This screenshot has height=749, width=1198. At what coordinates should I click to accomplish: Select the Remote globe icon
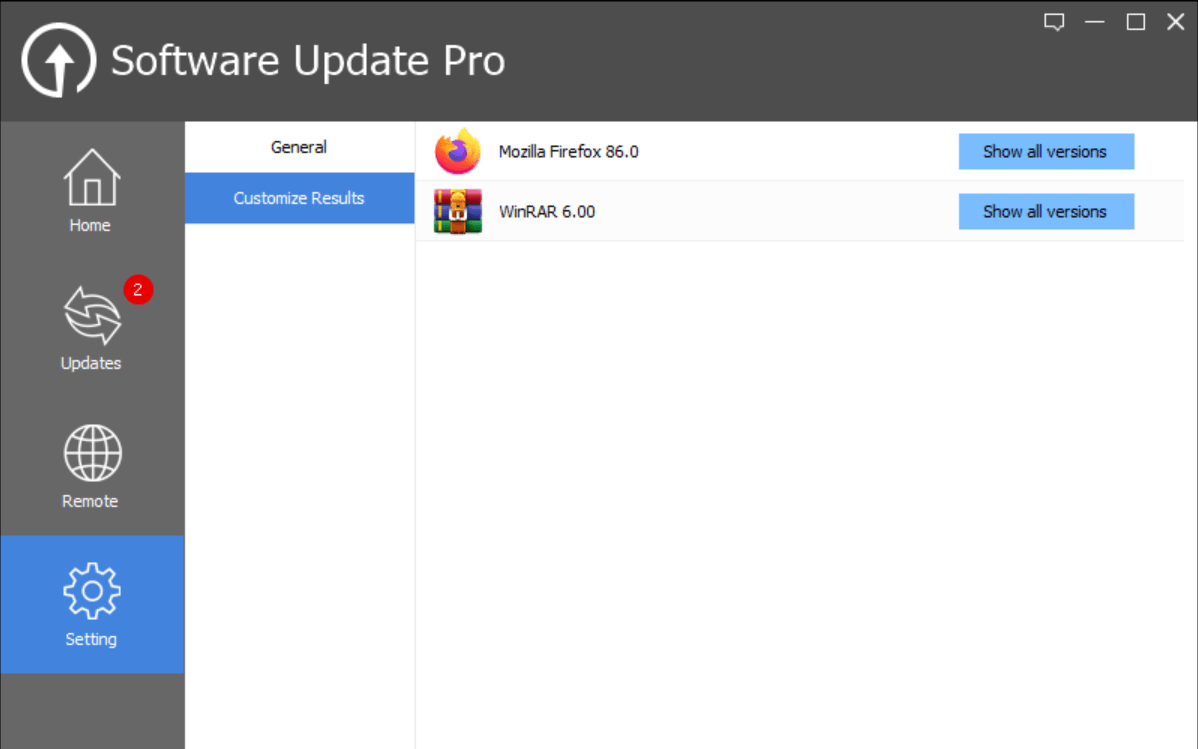(x=91, y=452)
